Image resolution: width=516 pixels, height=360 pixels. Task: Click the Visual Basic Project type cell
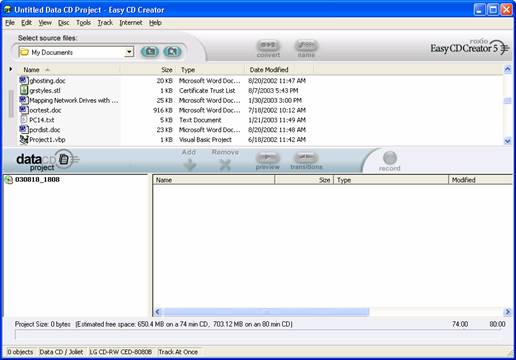(205, 140)
